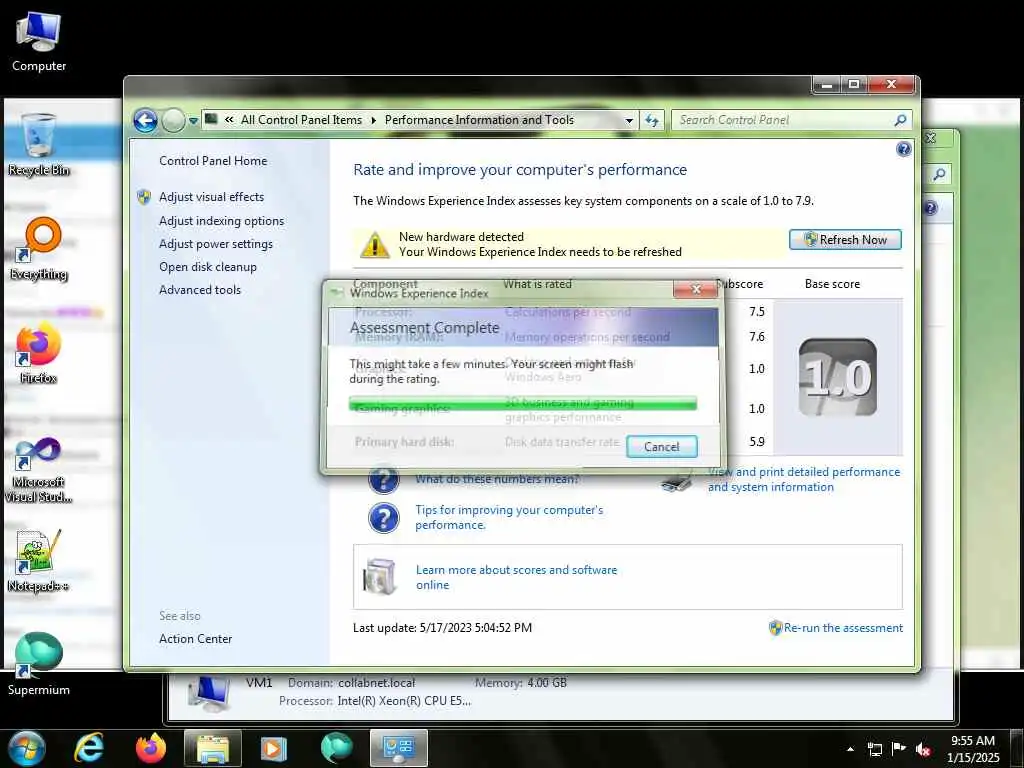Open Advanced tools link
Viewport: 1024px width, 768px height.
pyautogui.click(x=200, y=289)
